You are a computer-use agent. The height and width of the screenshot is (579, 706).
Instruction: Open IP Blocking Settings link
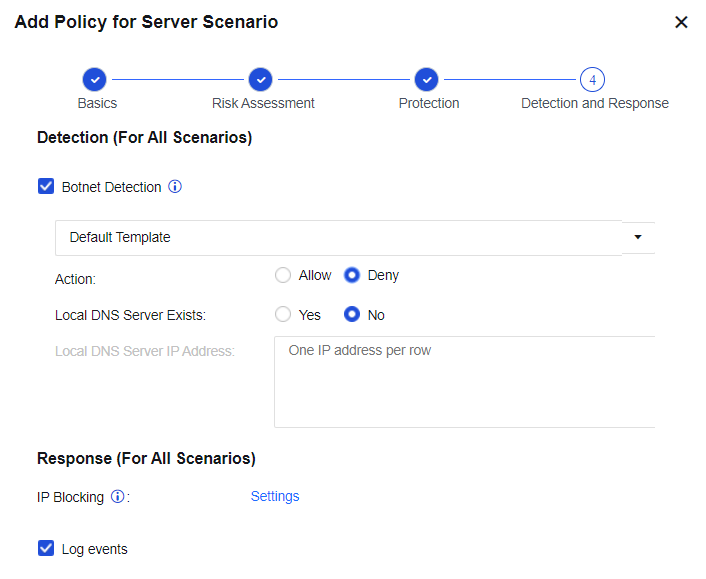(x=275, y=496)
